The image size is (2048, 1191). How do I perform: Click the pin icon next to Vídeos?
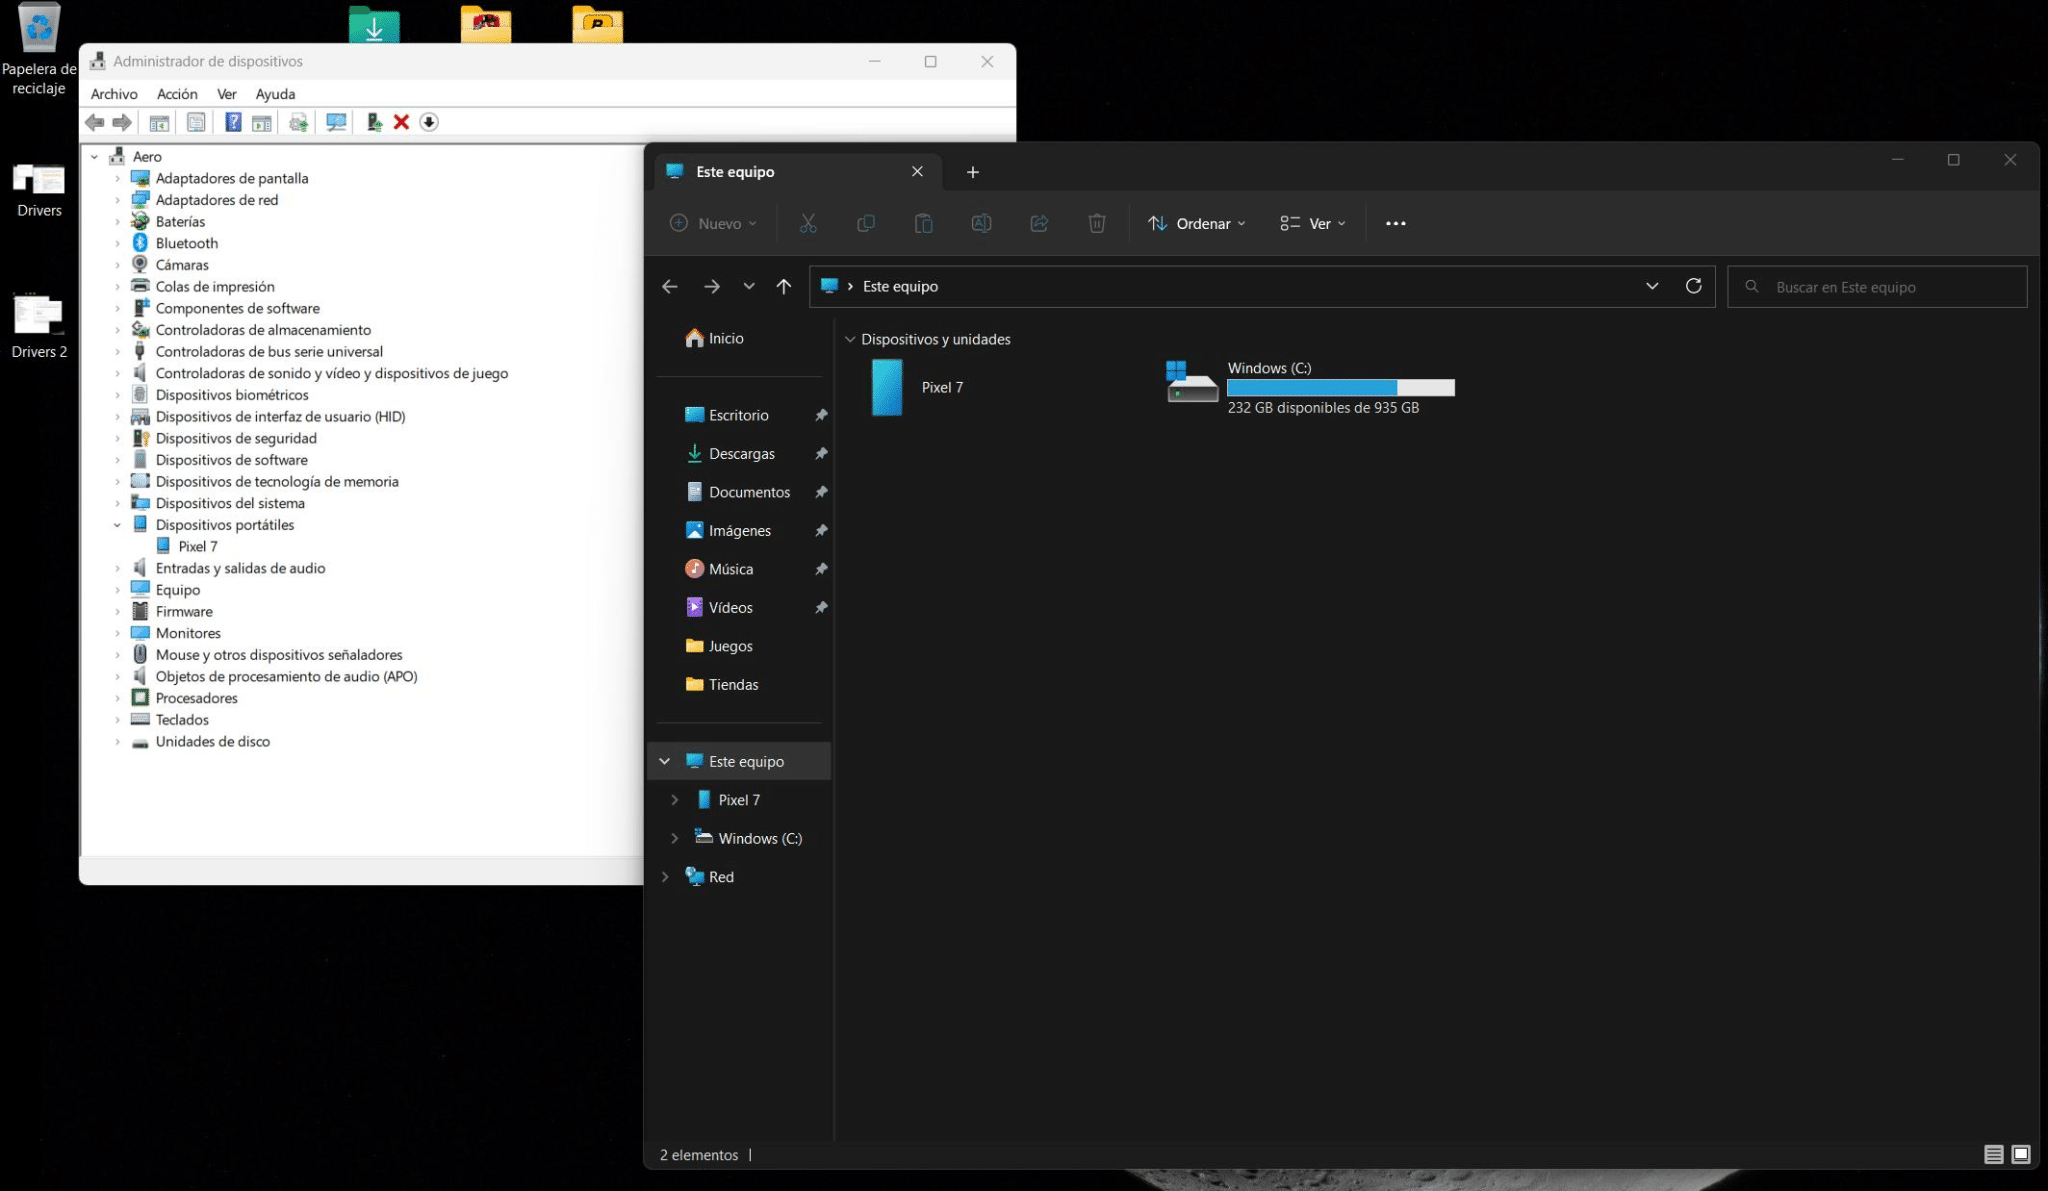pyautogui.click(x=821, y=608)
